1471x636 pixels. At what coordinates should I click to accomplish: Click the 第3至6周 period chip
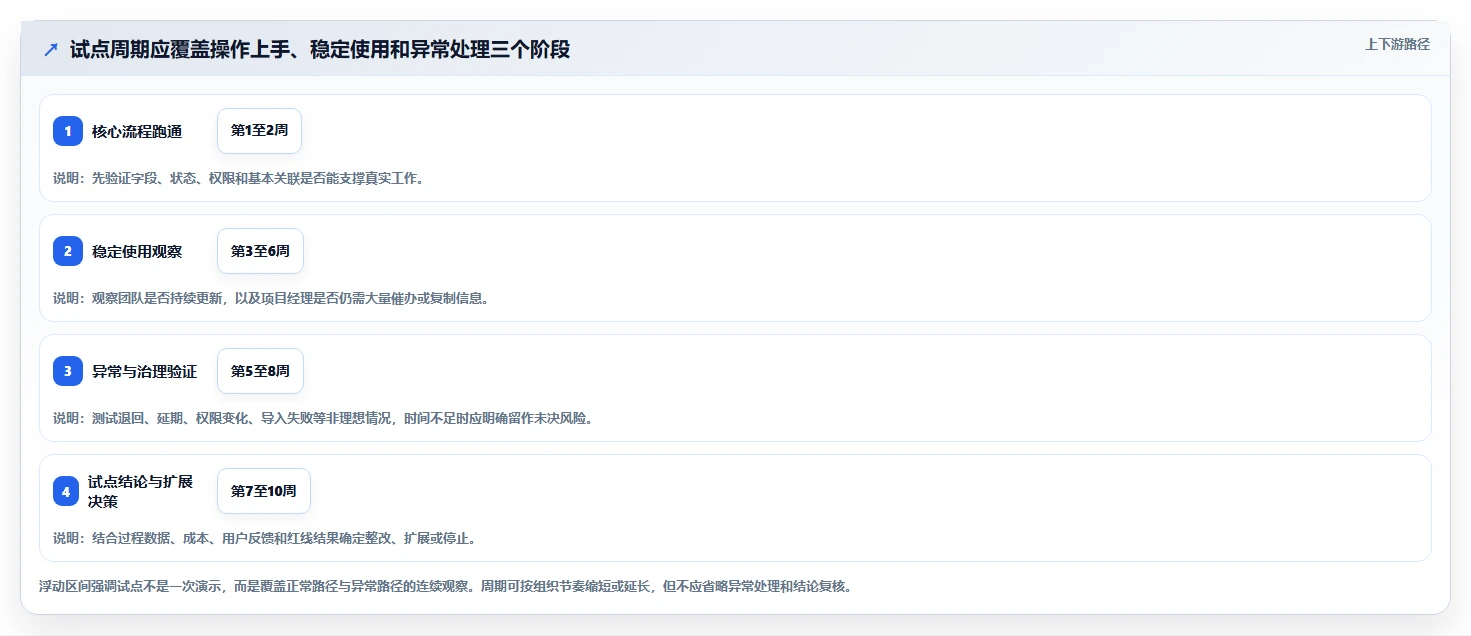click(260, 251)
